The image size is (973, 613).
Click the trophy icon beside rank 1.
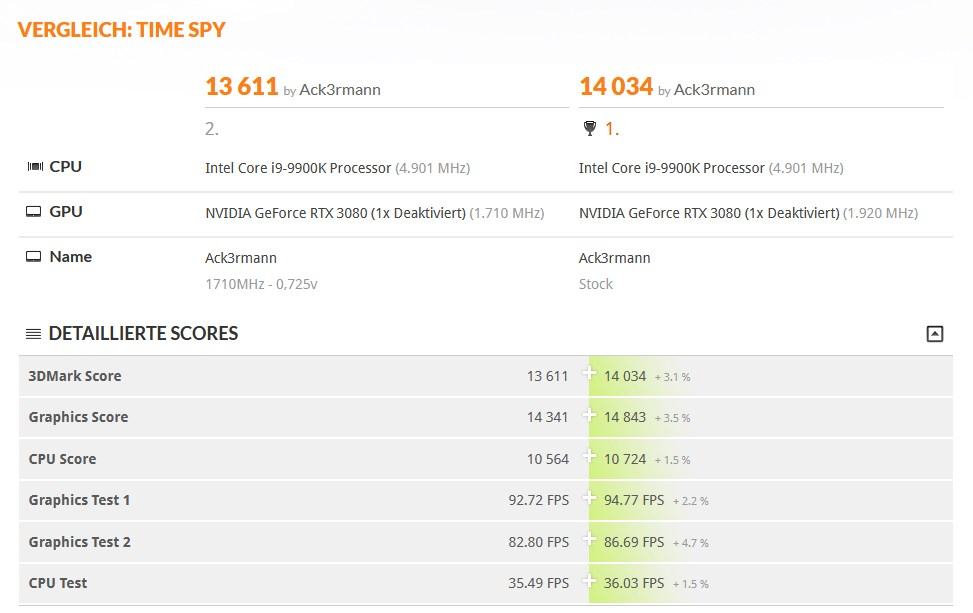[x=590, y=128]
